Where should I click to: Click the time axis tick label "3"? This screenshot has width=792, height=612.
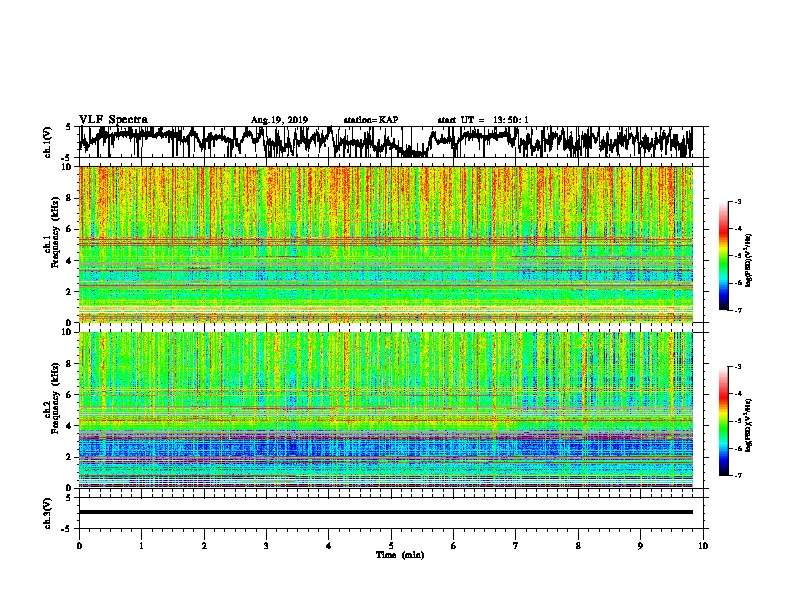pyautogui.click(x=266, y=546)
